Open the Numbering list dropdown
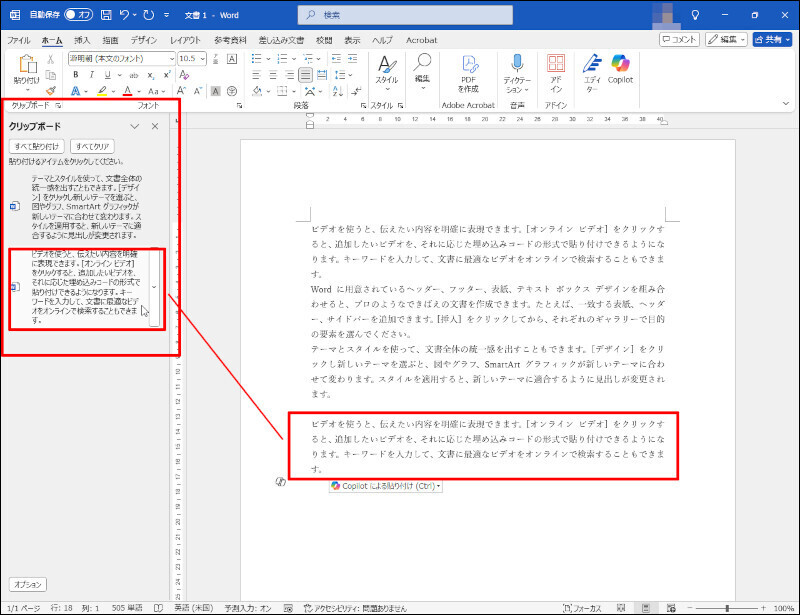The image size is (800, 615). coord(294,59)
